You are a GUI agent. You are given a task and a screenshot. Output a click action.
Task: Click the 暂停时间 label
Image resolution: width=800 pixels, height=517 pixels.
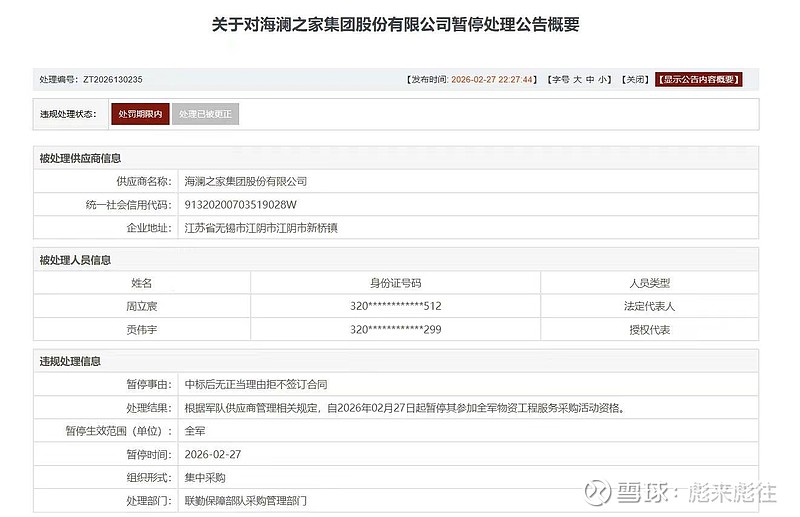(x=149, y=454)
